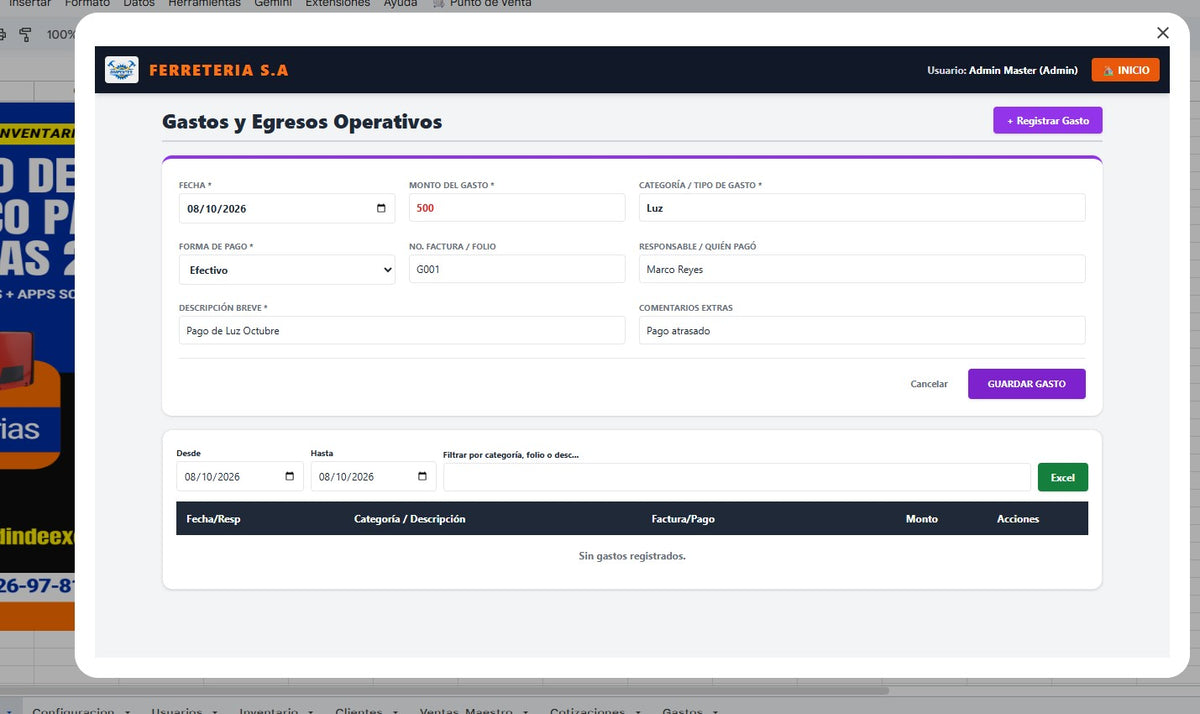Select the paint format icon in Sheets toolbar
This screenshot has height=714, width=1200.
[x=25, y=34]
